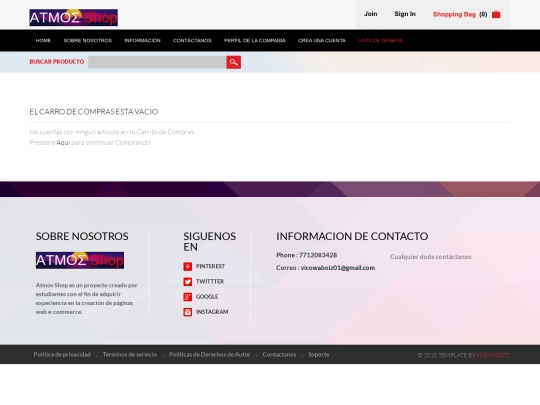Click the Aqui link to continue shopping
The image size is (540, 405).
click(63, 142)
